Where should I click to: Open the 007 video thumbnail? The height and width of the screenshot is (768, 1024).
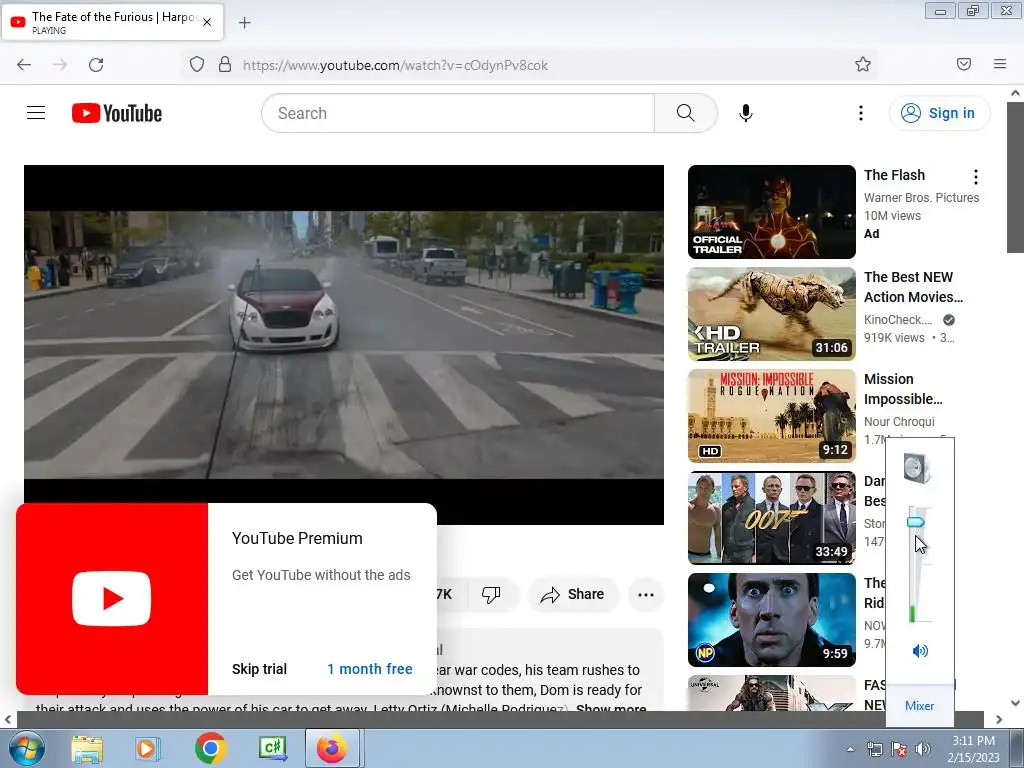click(772, 518)
